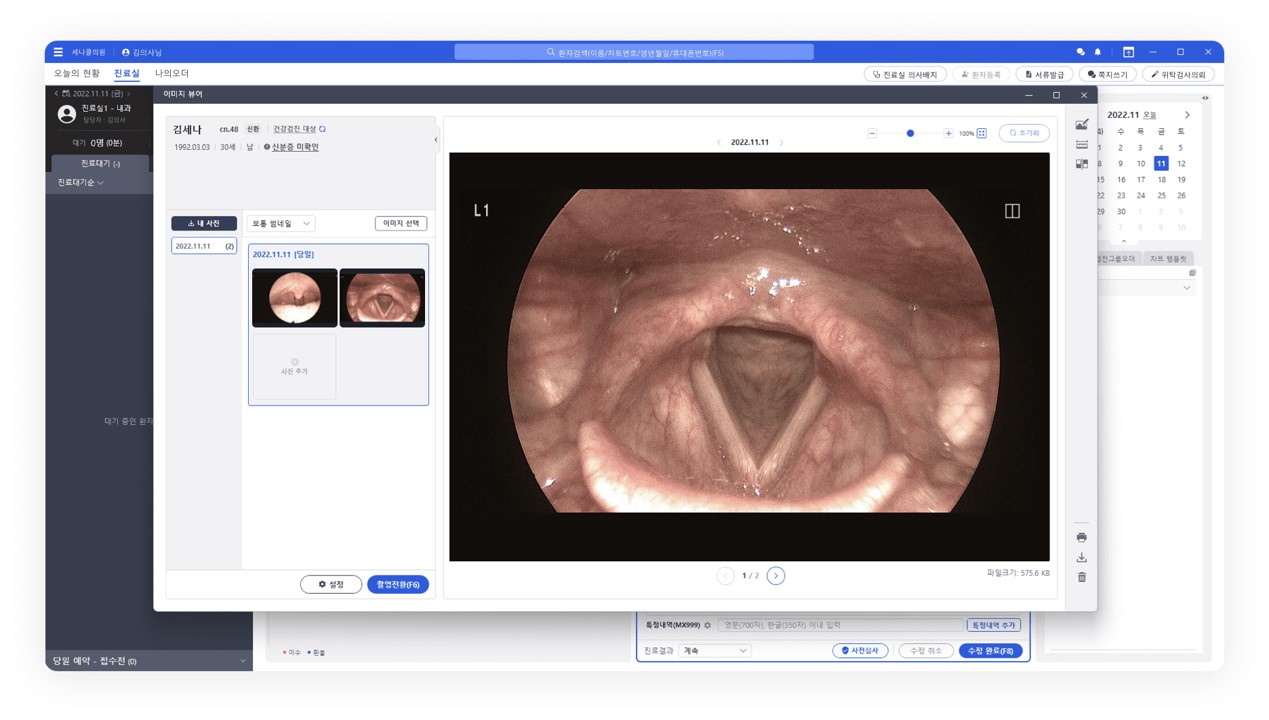Image resolution: width=1269 pixels, height=720 pixels.
Task: Select the image compare tool in sidebar
Action: (1081, 164)
